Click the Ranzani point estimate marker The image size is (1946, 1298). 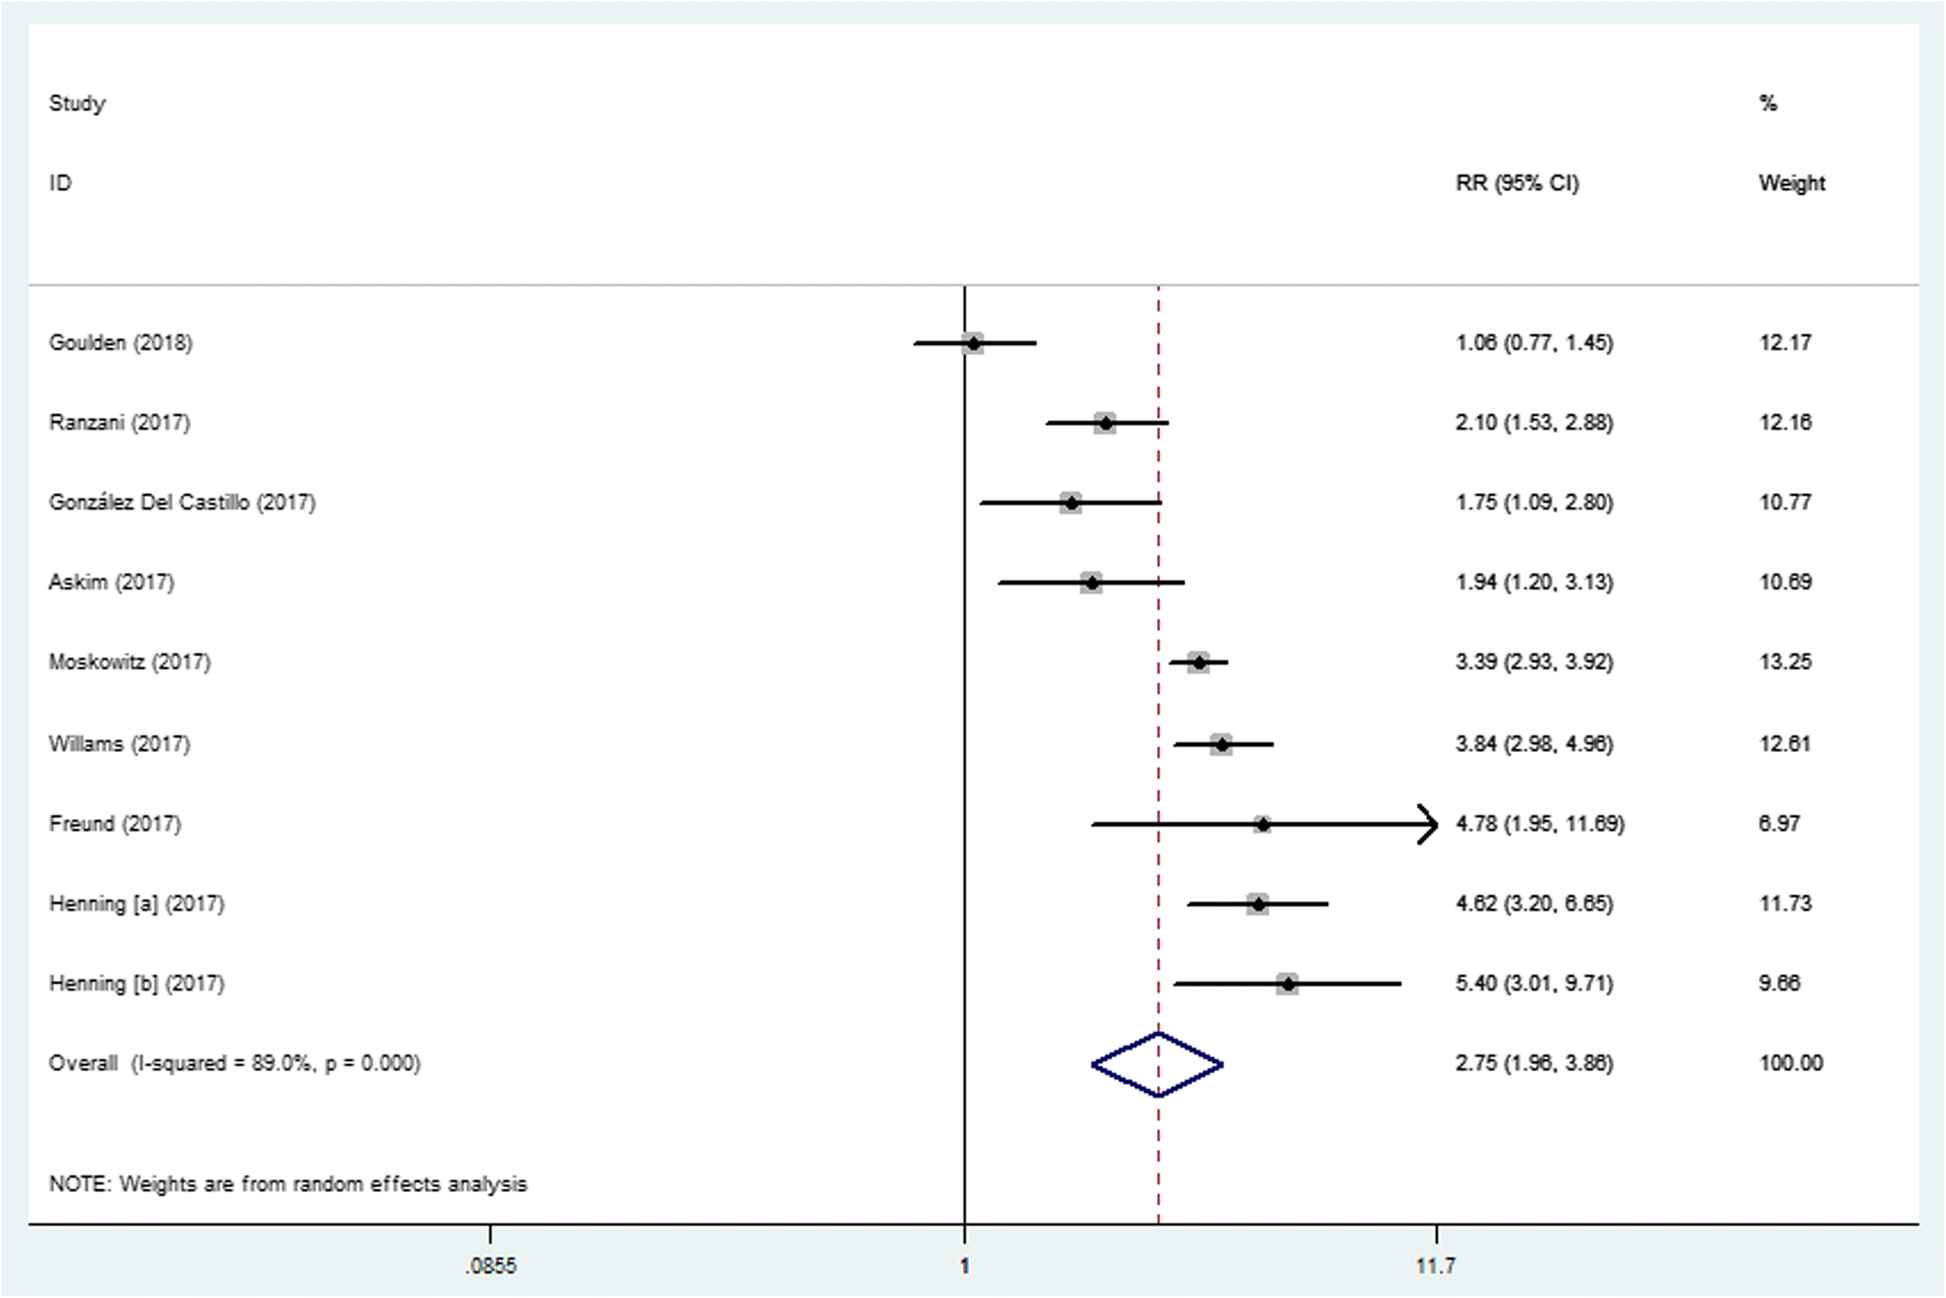(x=1105, y=424)
